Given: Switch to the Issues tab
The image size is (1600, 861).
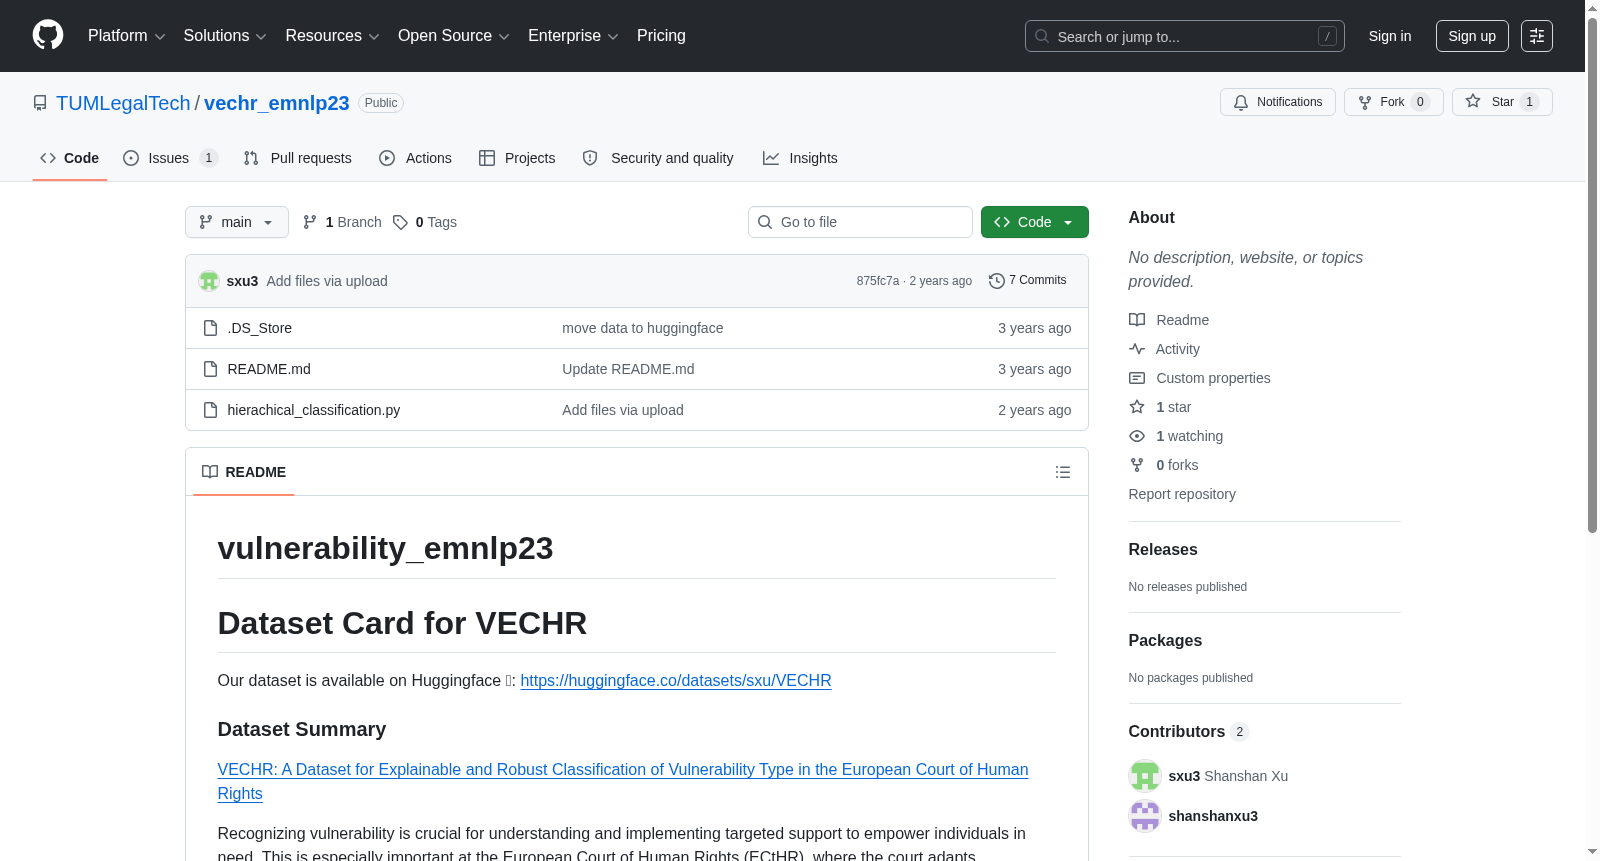Looking at the screenshot, I should click(170, 158).
